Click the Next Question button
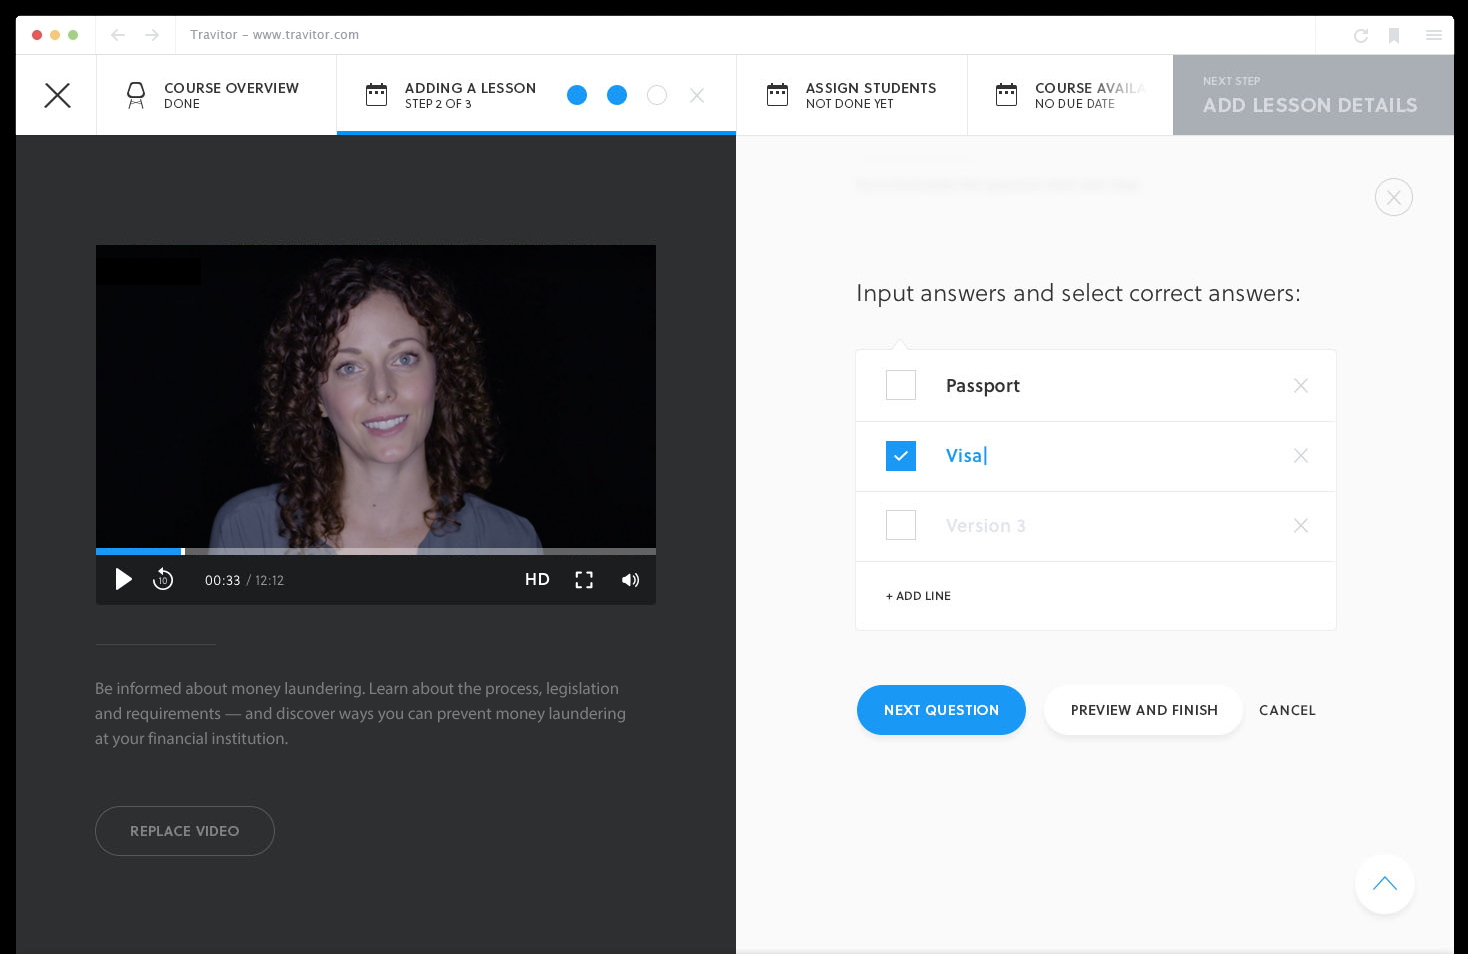Screen dimensions: 1468x954 point(941,710)
